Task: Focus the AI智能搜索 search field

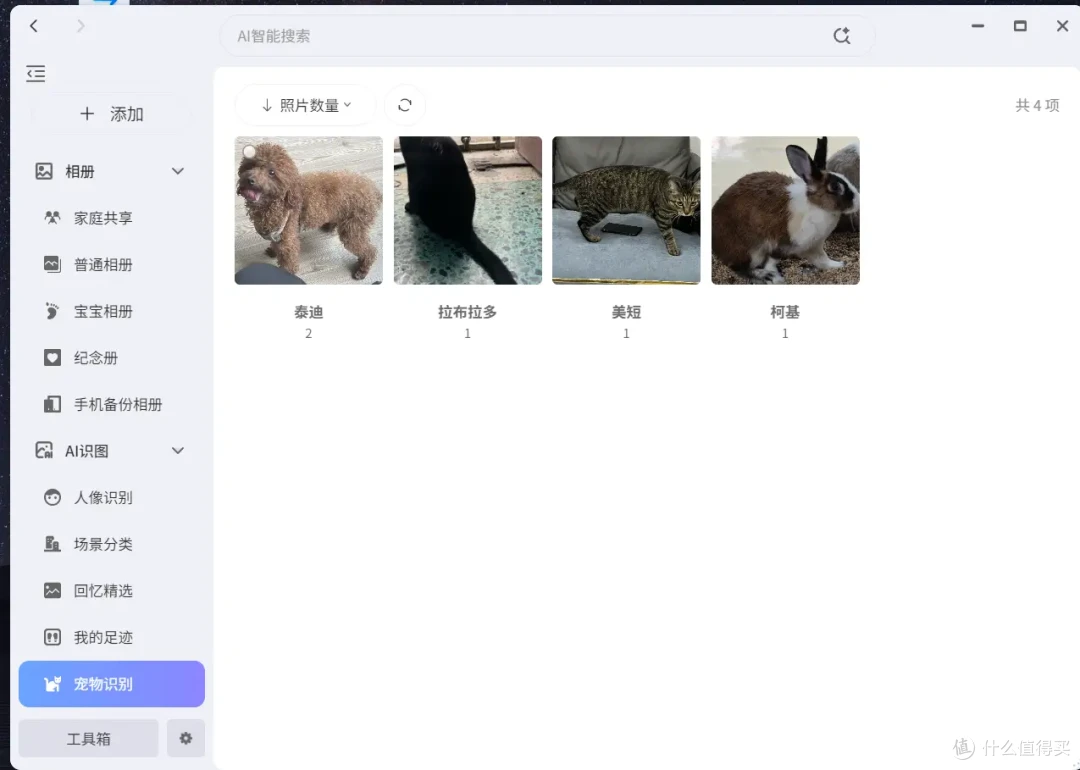Action: coord(547,36)
